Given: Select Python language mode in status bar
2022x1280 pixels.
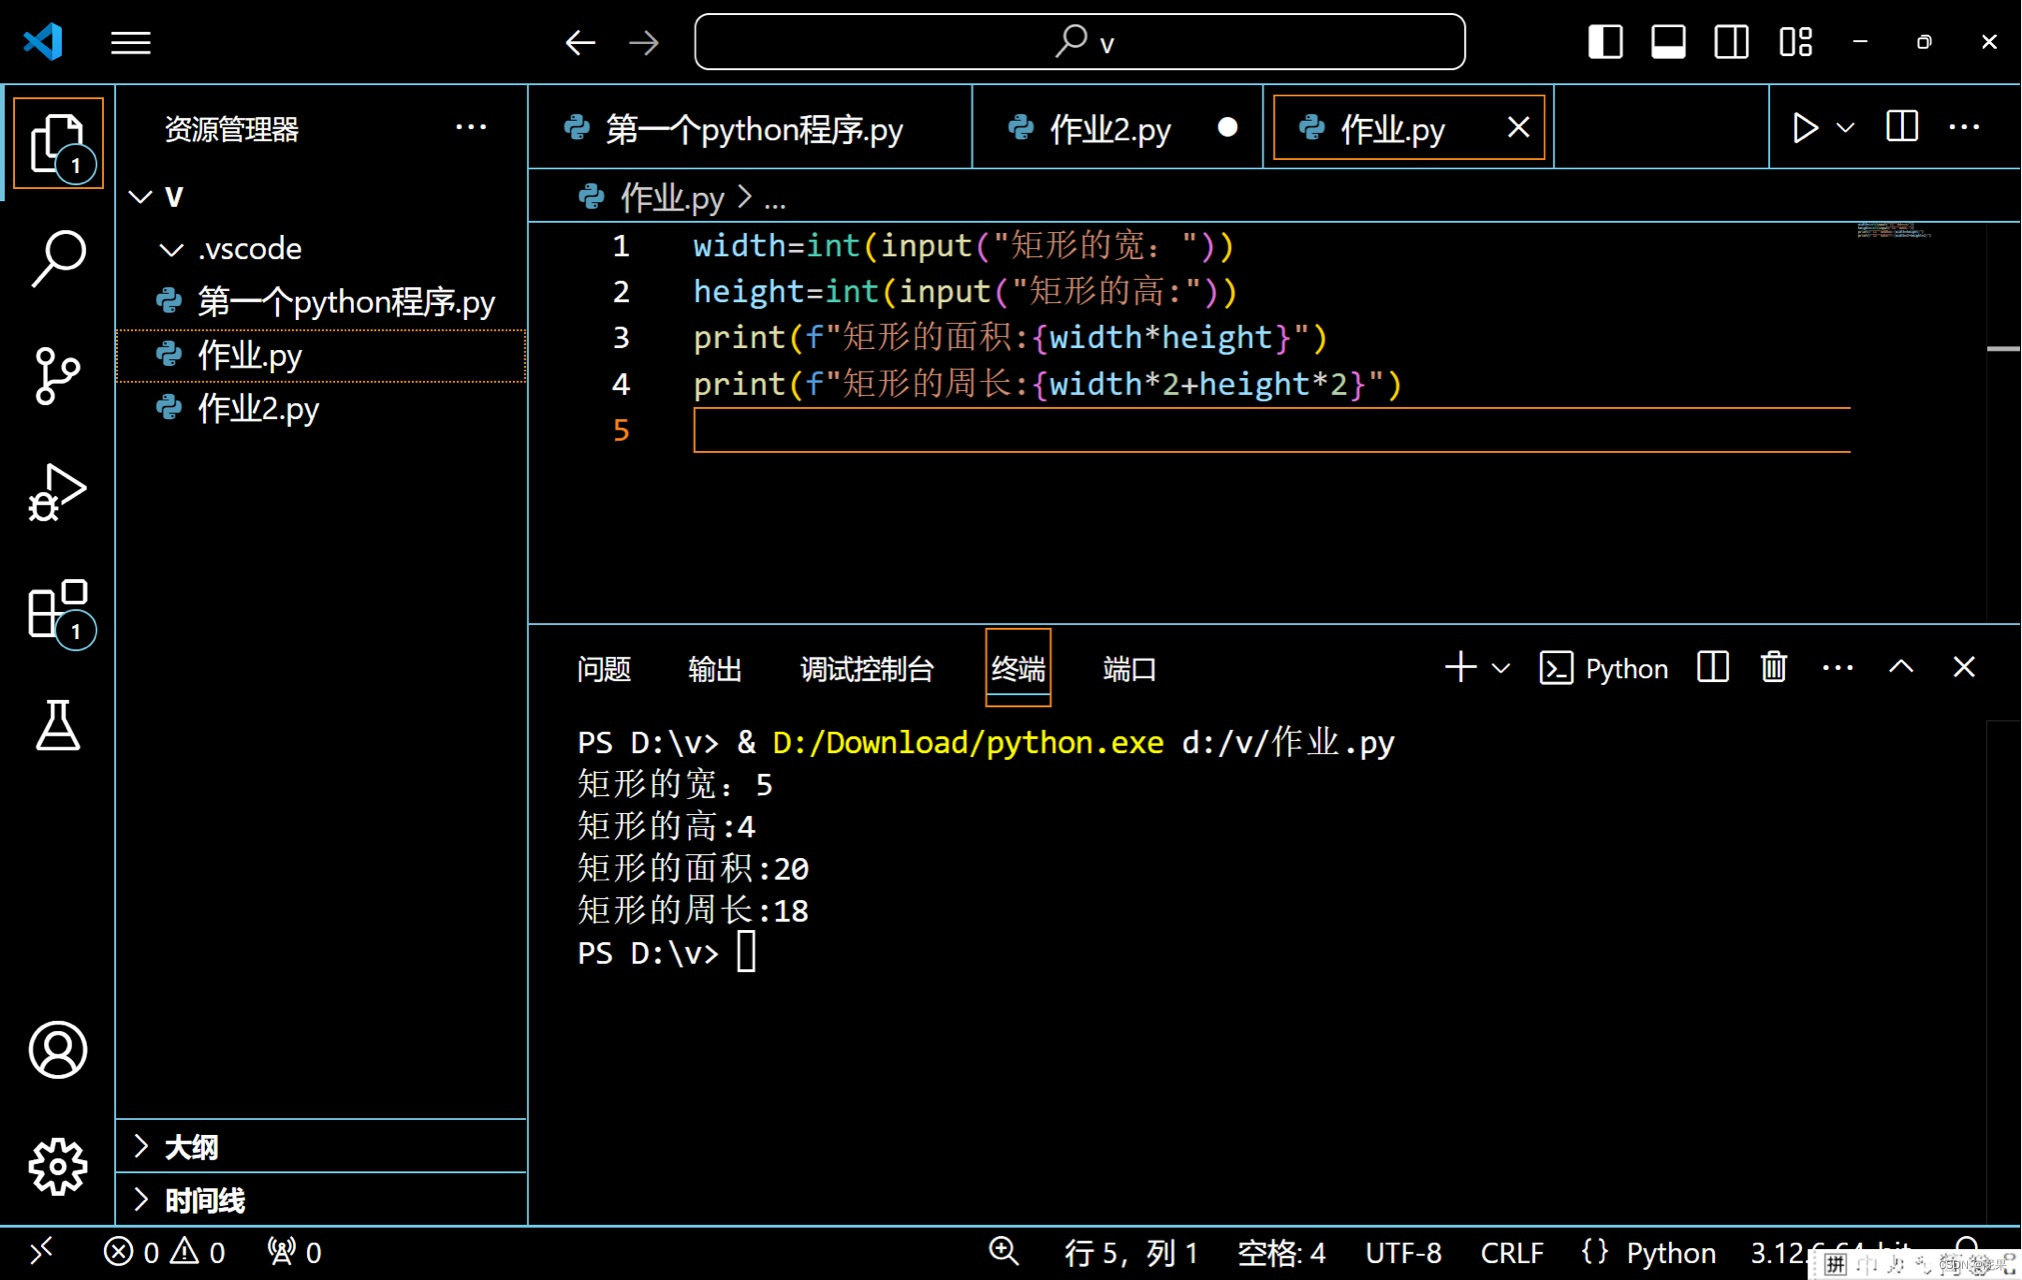Looking at the screenshot, I should pos(1670,1253).
